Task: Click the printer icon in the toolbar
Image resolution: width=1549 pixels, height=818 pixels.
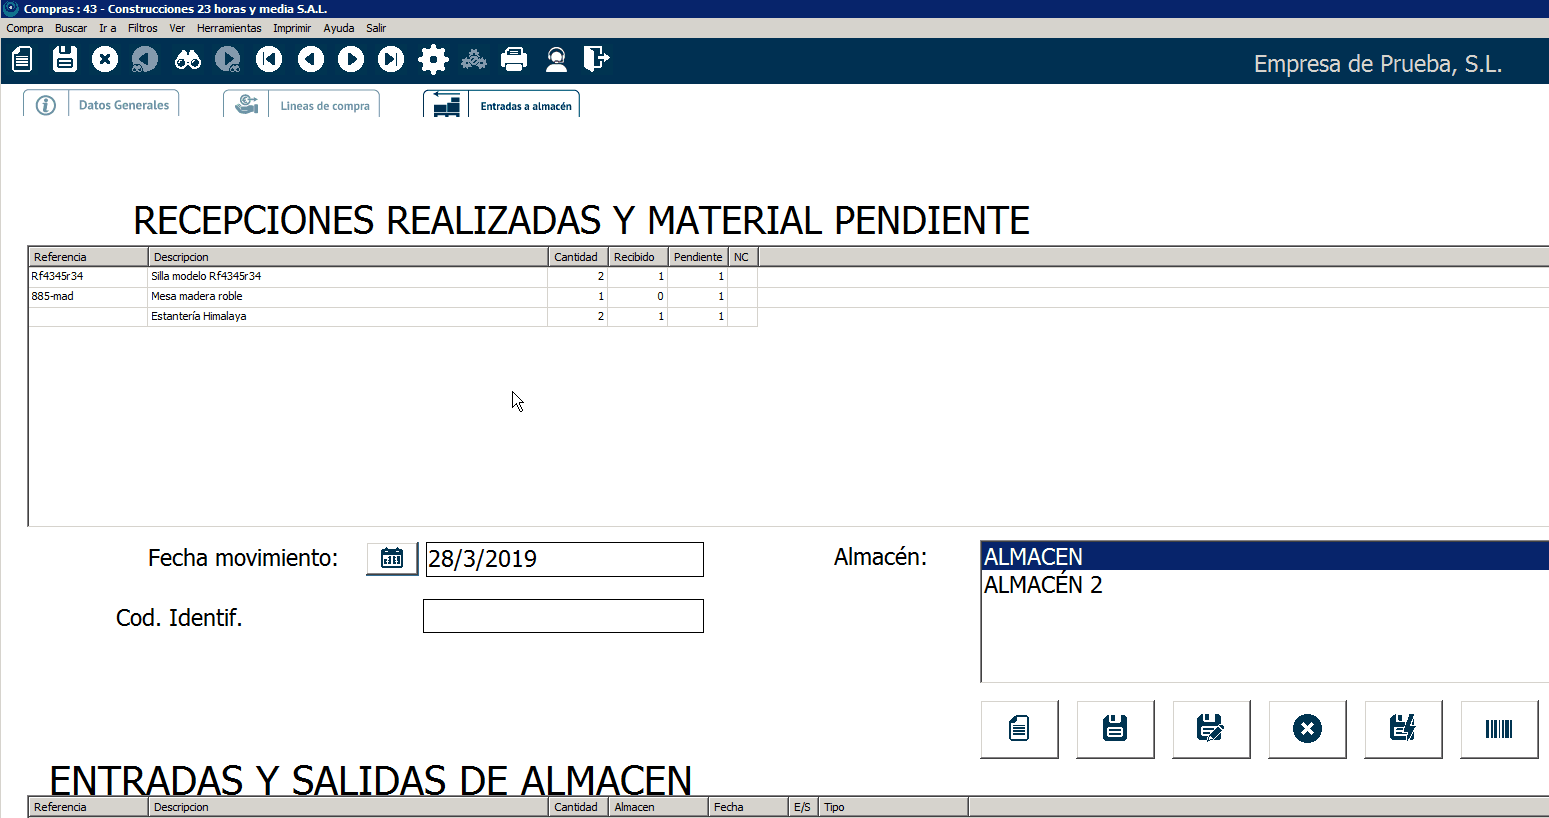Action: [x=514, y=60]
